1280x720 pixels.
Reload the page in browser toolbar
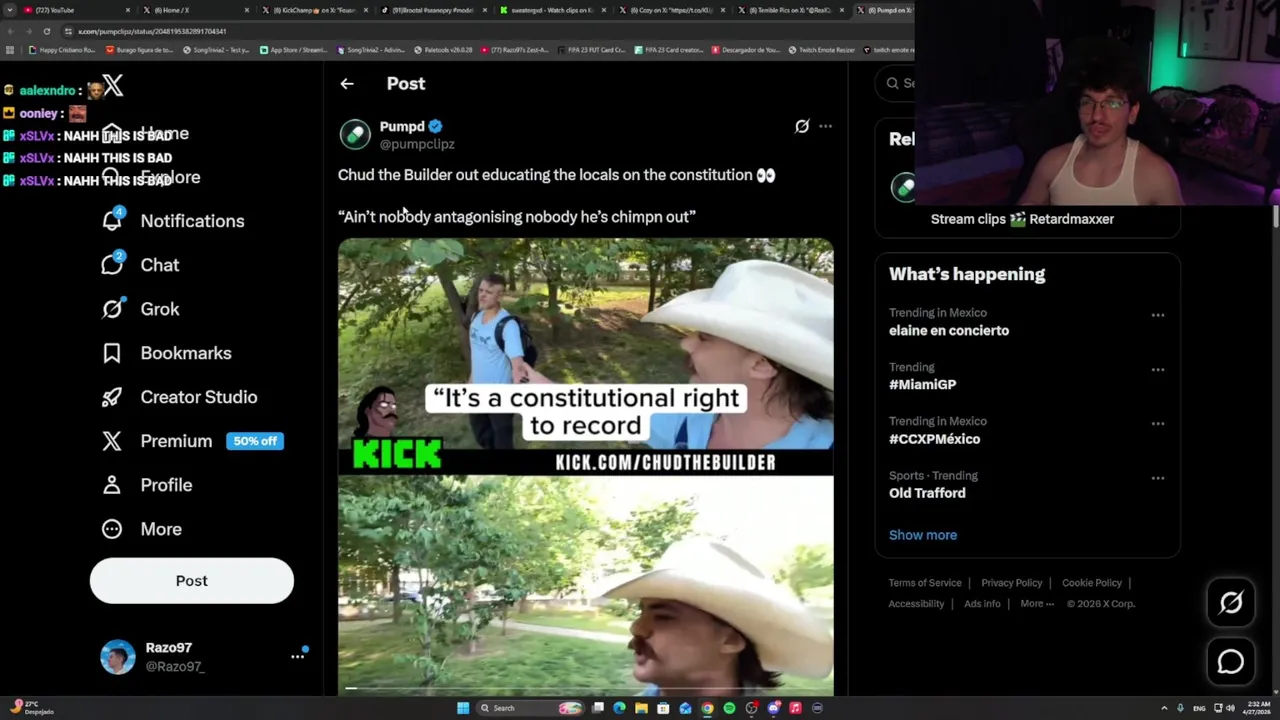coord(46,31)
